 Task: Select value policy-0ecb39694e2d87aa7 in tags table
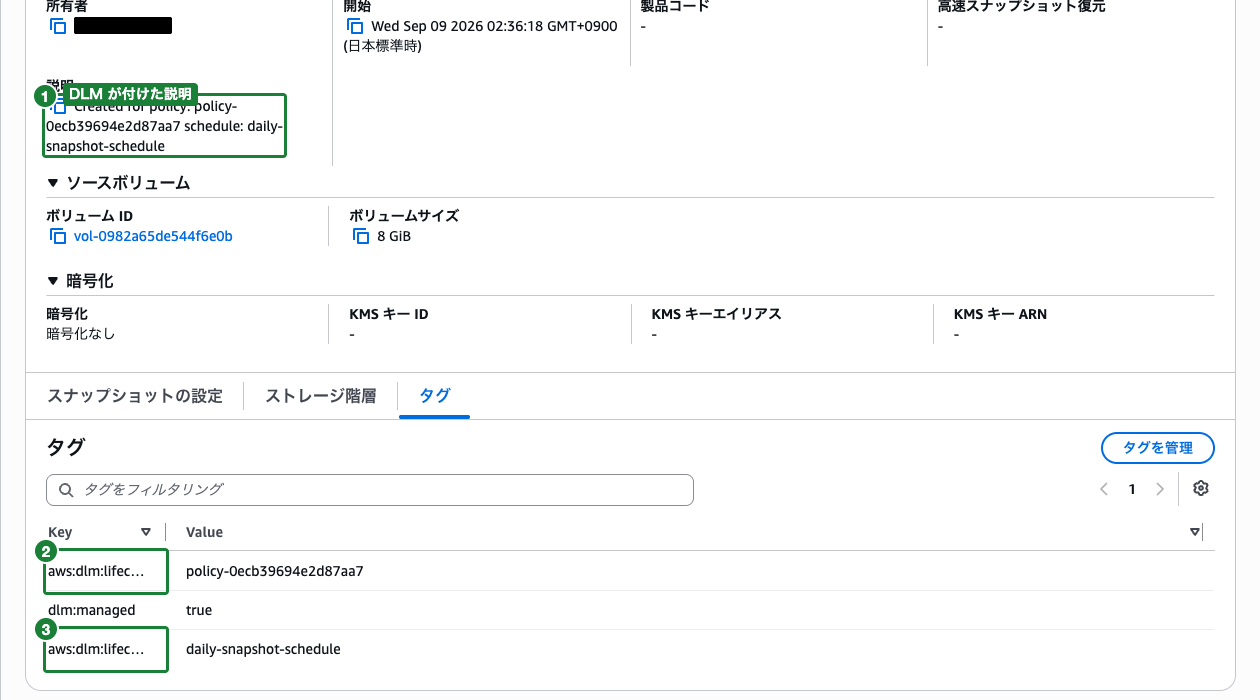[275, 572]
